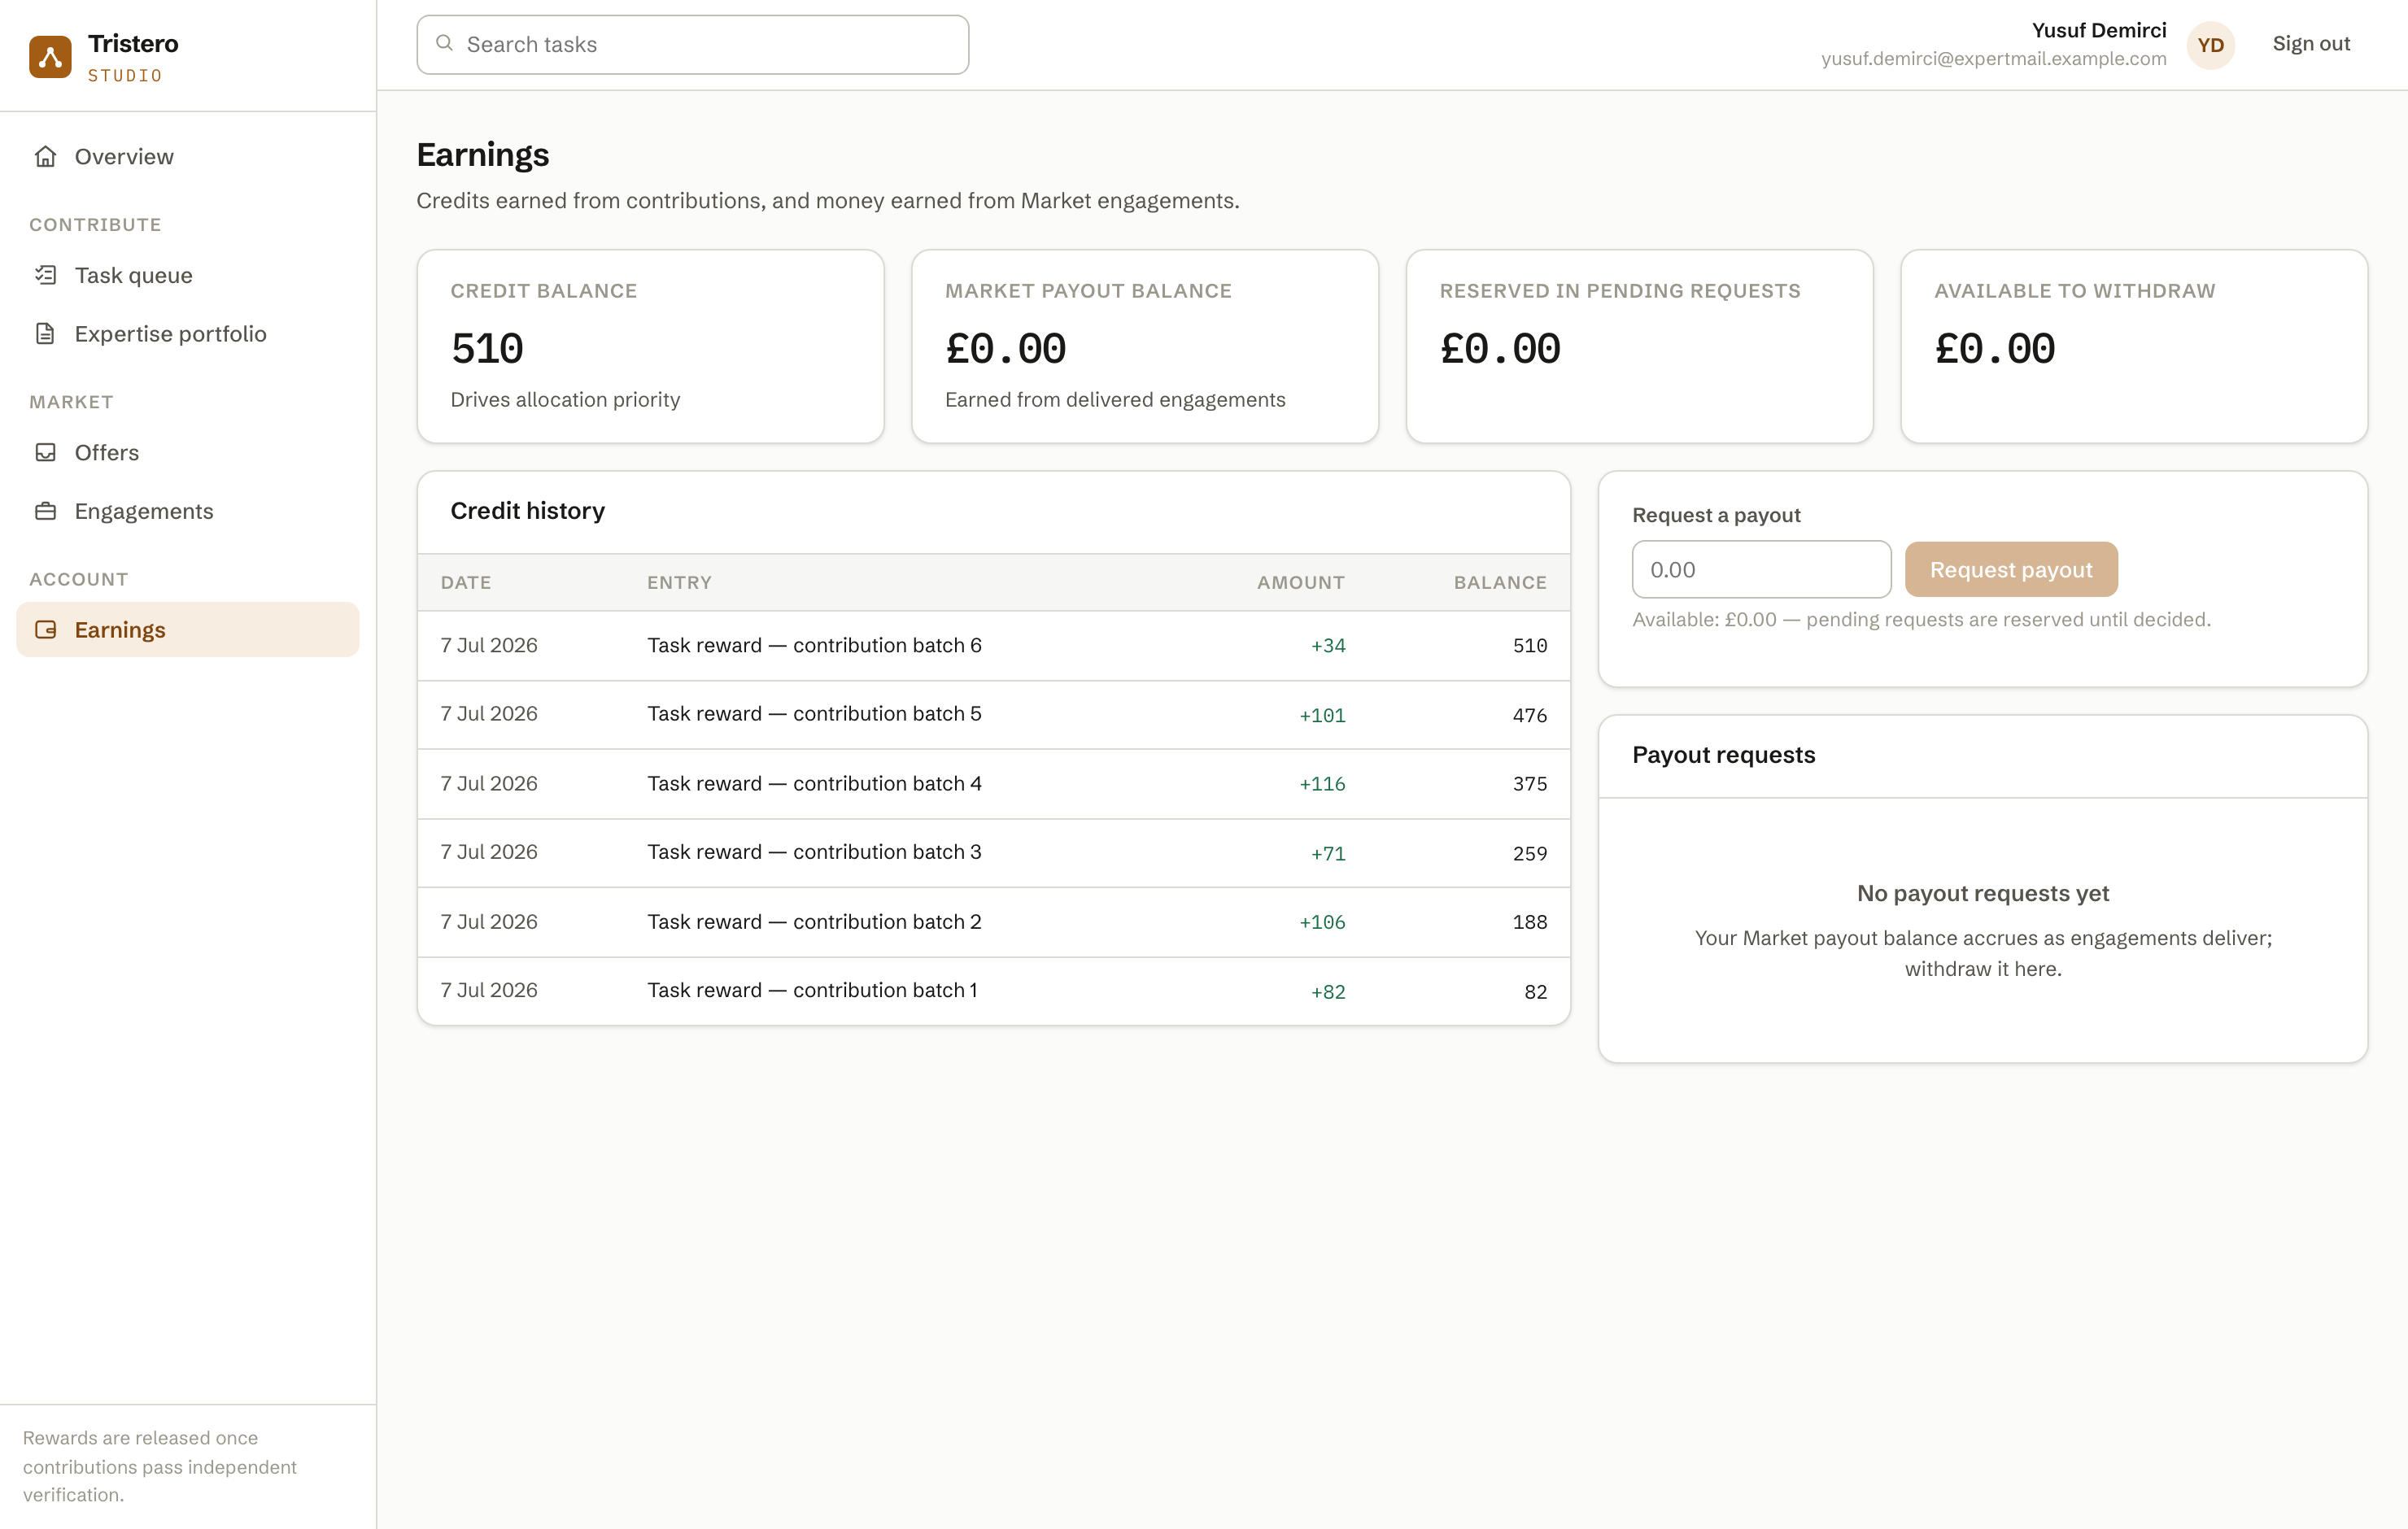Image resolution: width=2408 pixels, height=1529 pixels.
Task: Click the +34 amount value
Action: click(1328, 646)
